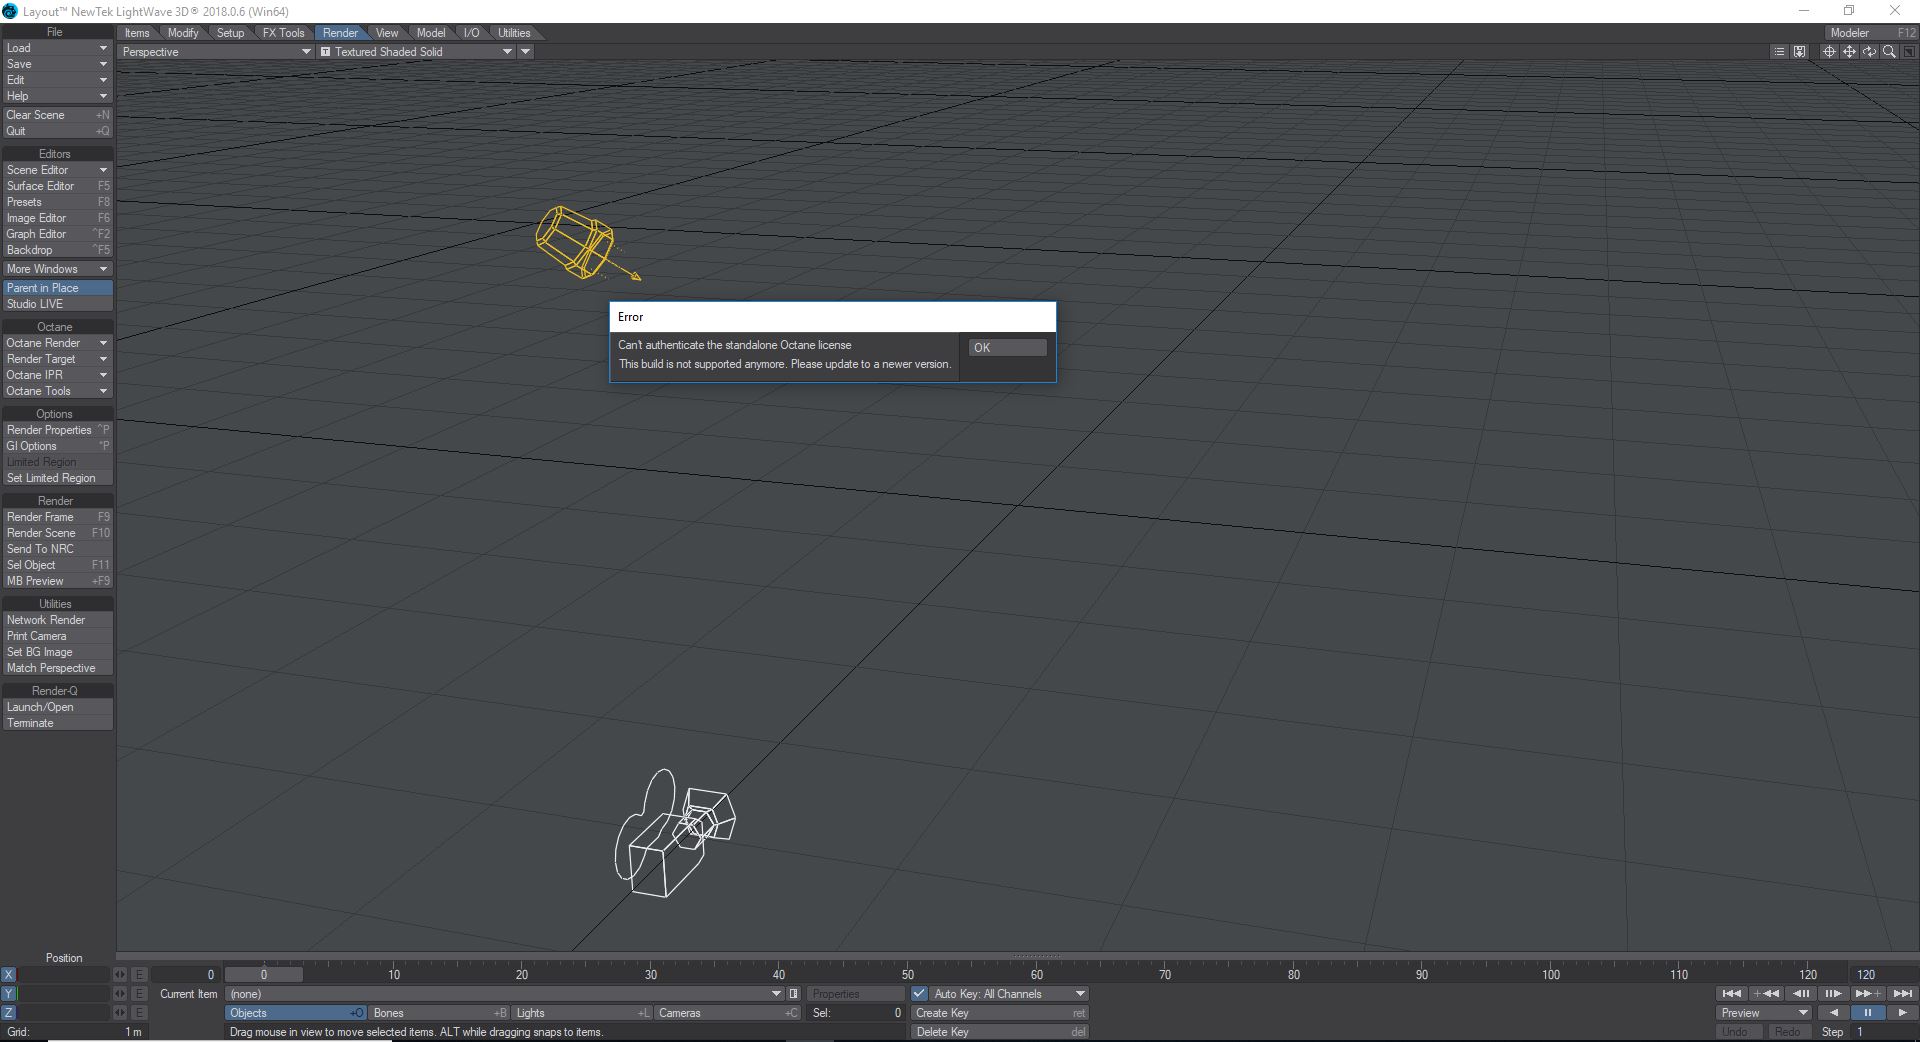This screenshot has height=1042, width=1920.
Task: Expand the Save dropdown menu
Action: 57,64
